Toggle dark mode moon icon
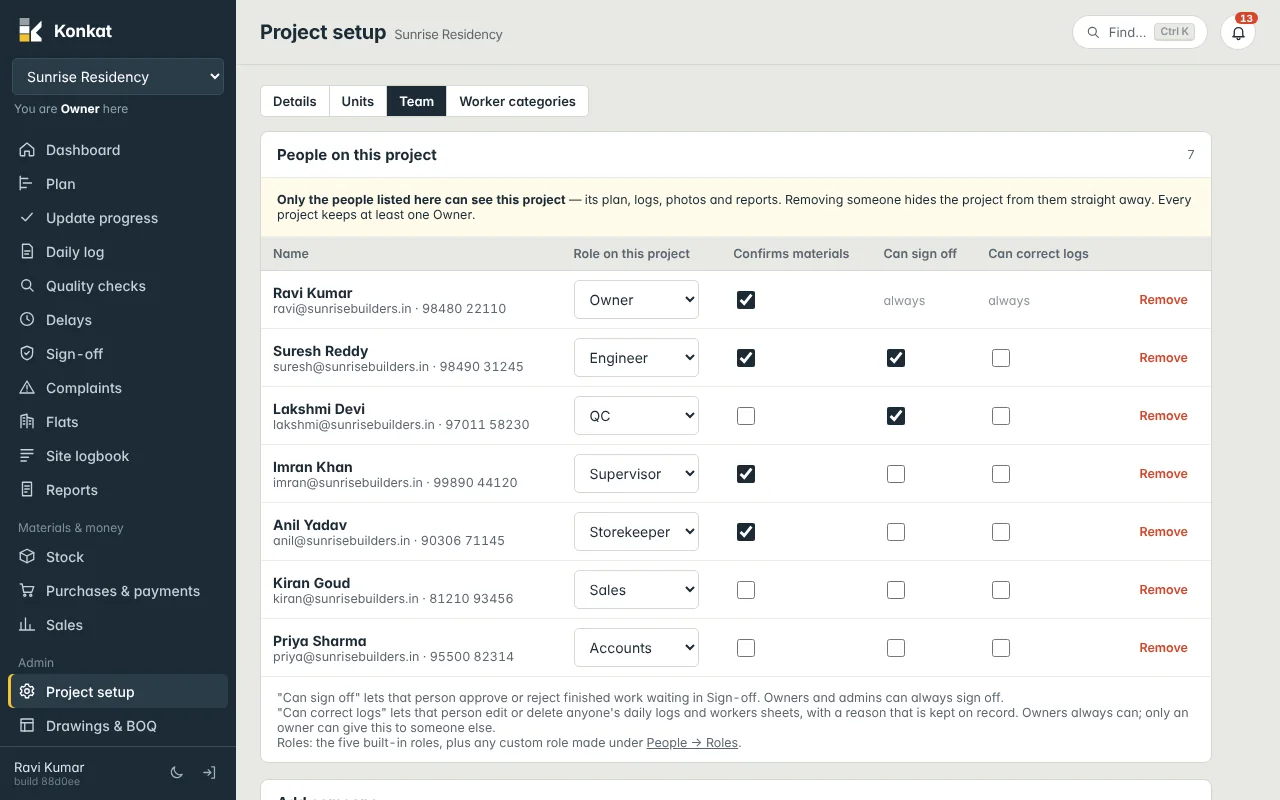 (x=177, y=773)
